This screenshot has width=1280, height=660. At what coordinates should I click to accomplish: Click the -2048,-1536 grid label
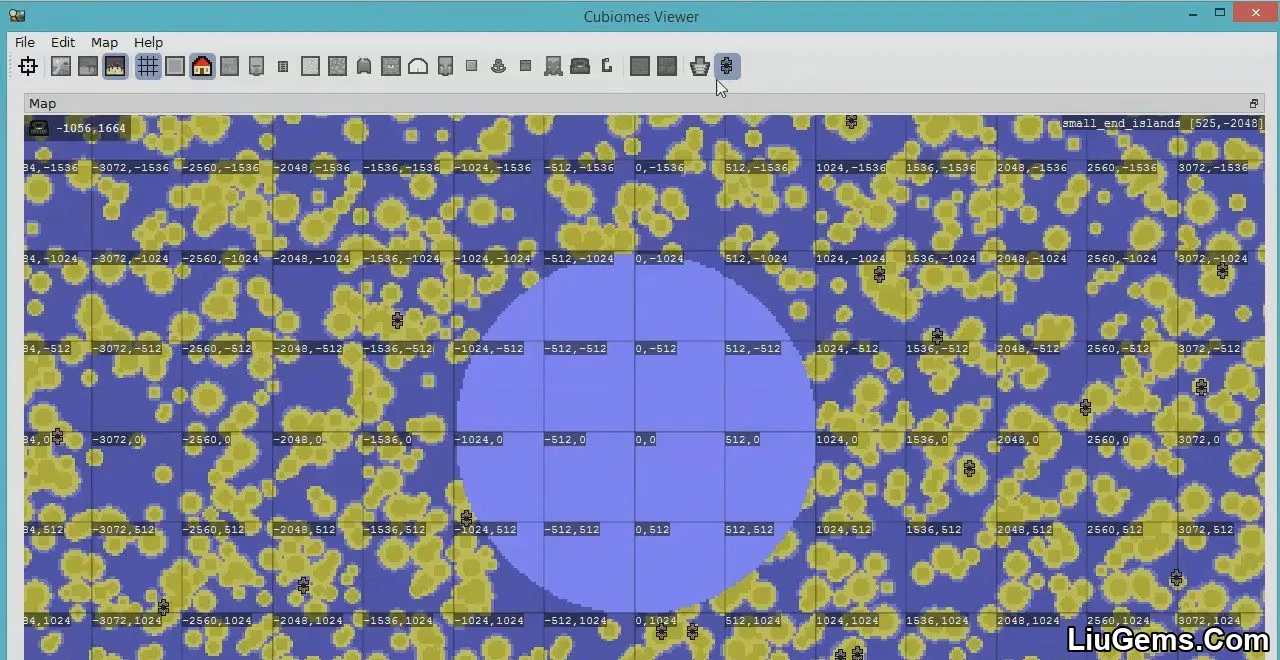pos(311,168)
